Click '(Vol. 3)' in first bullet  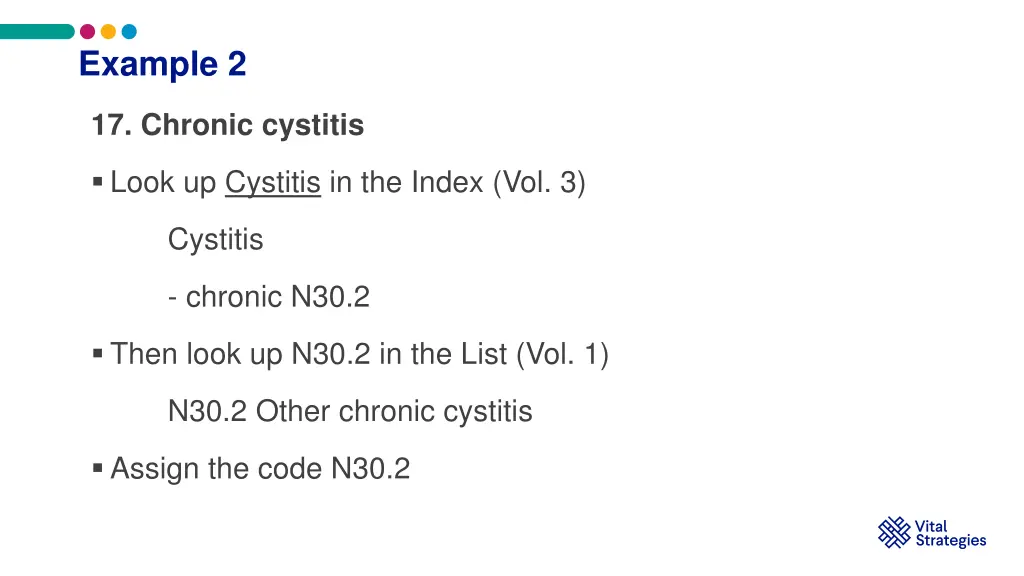click(x=539, y=183)
